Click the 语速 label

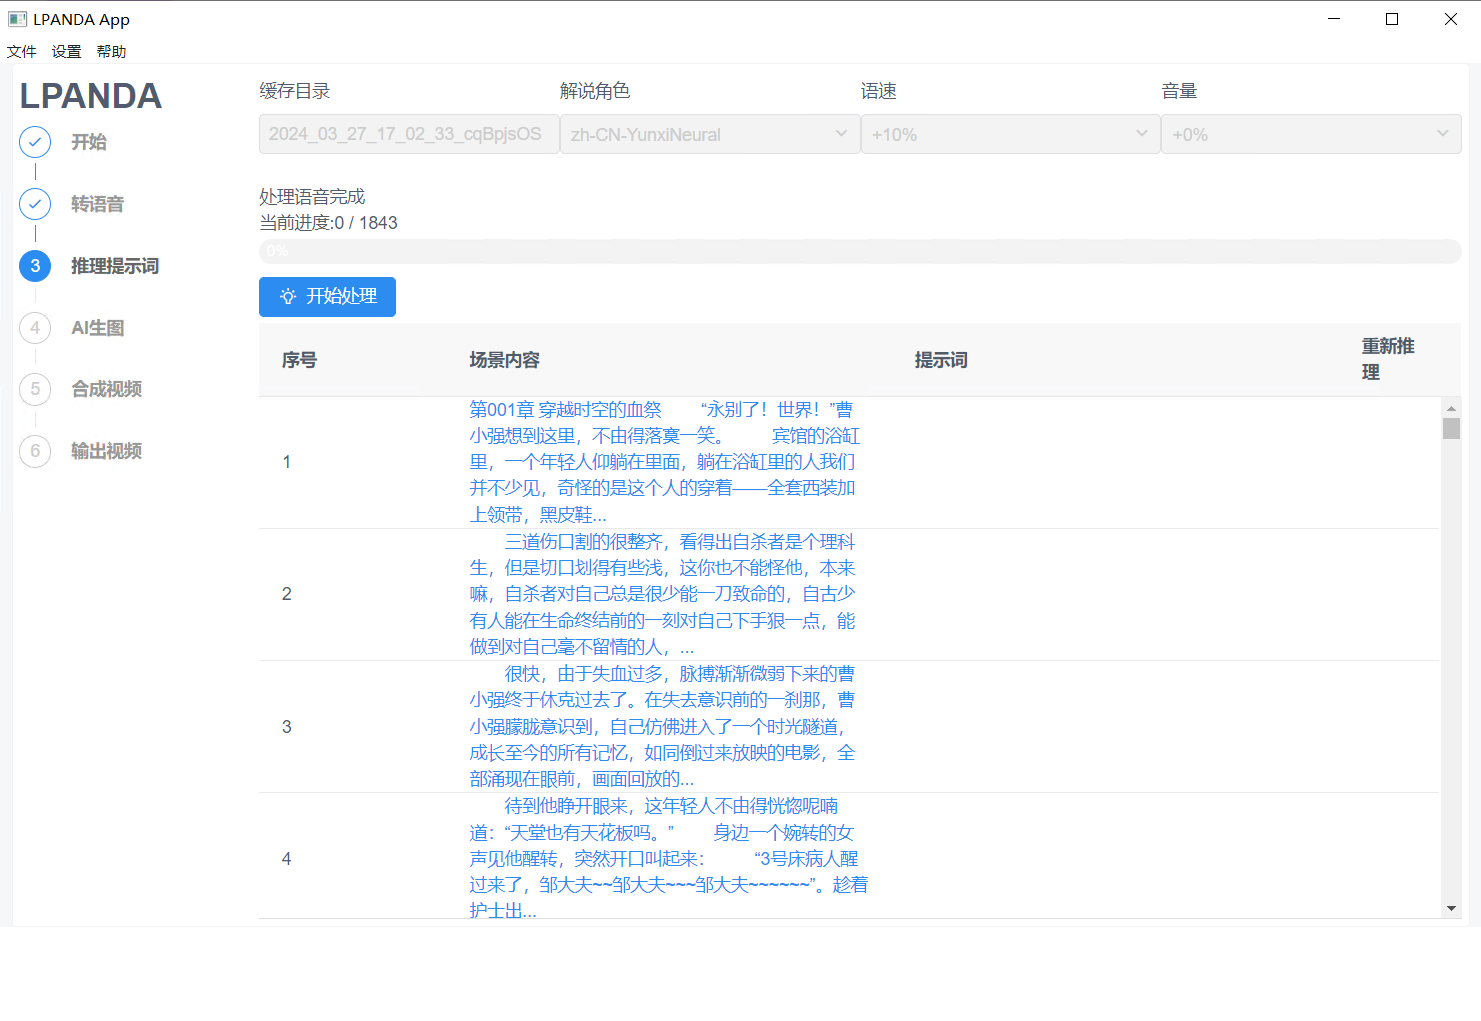pyautogui.click(x=879, y=91)
